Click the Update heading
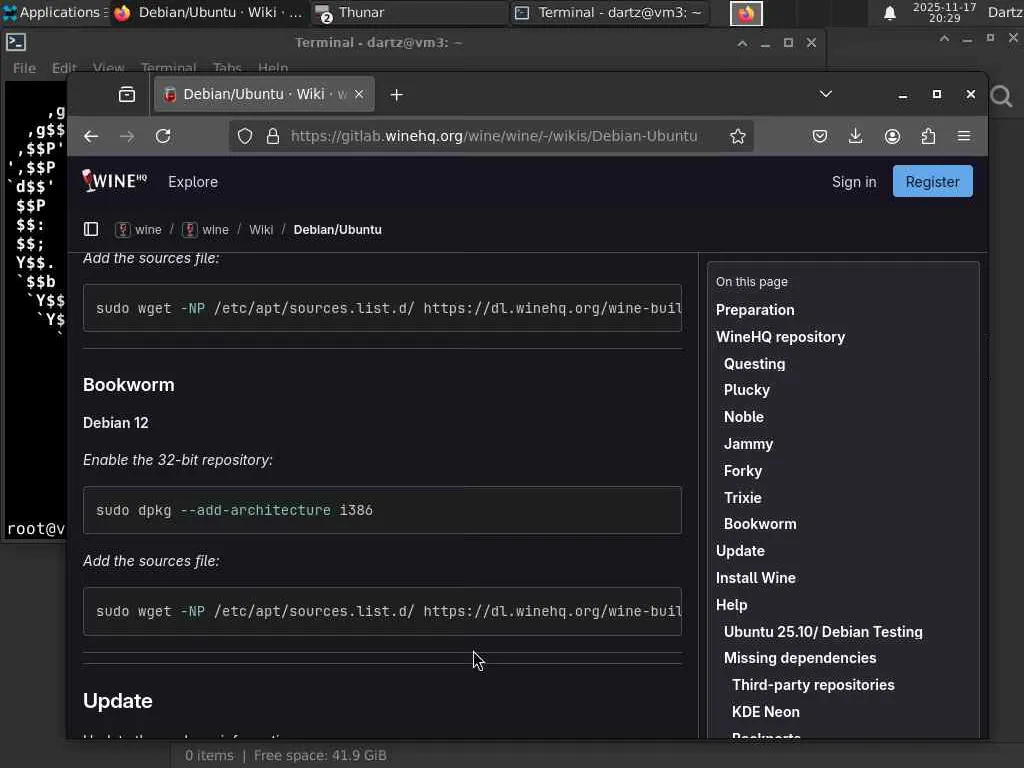 coord(118,701)
